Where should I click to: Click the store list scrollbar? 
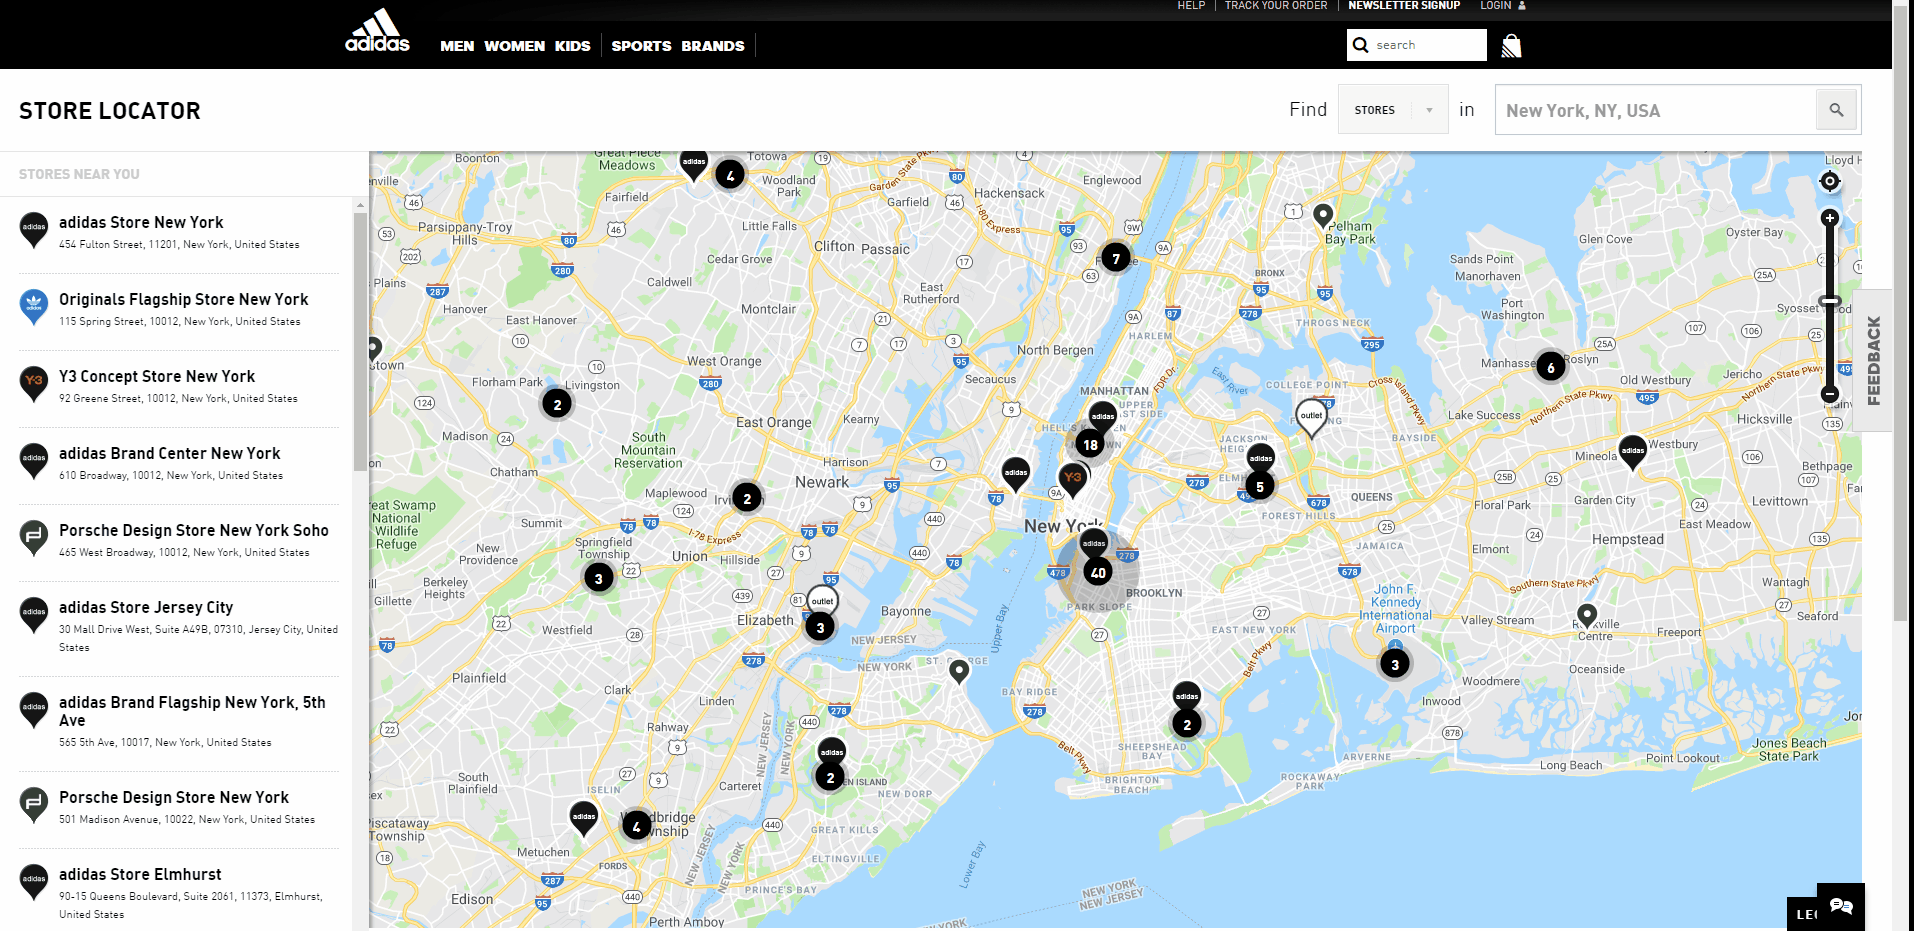click(360, 341)
